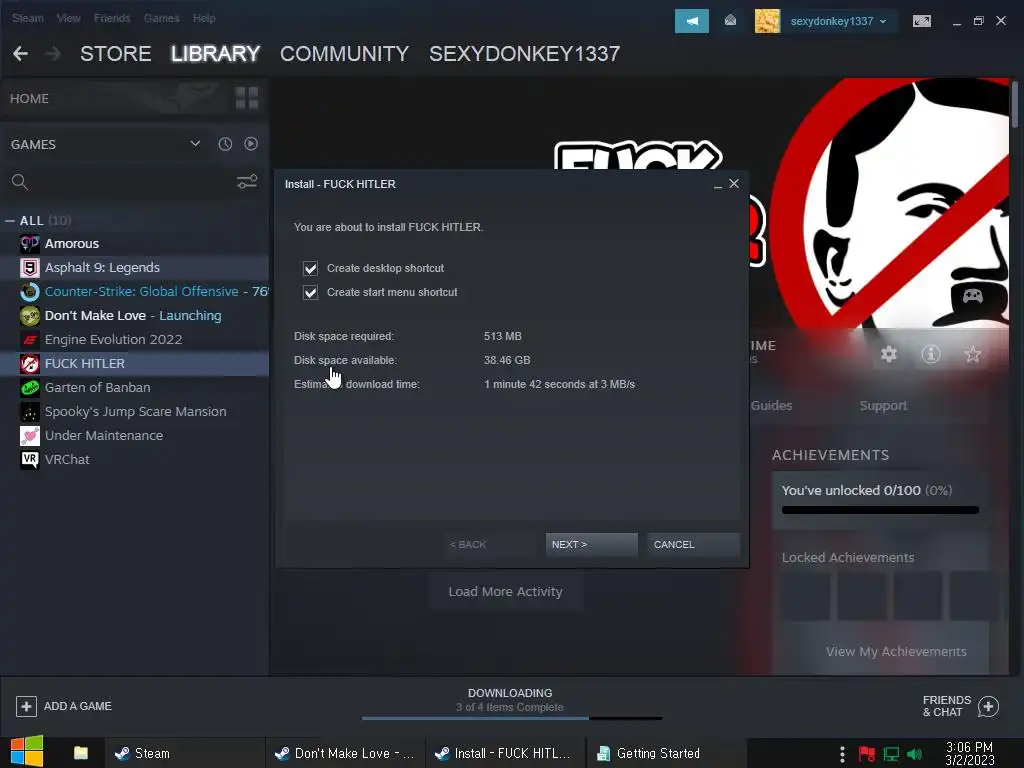Open the Friends menu
The height and width of the screenshot is (768, 1024).
[112, 18]
